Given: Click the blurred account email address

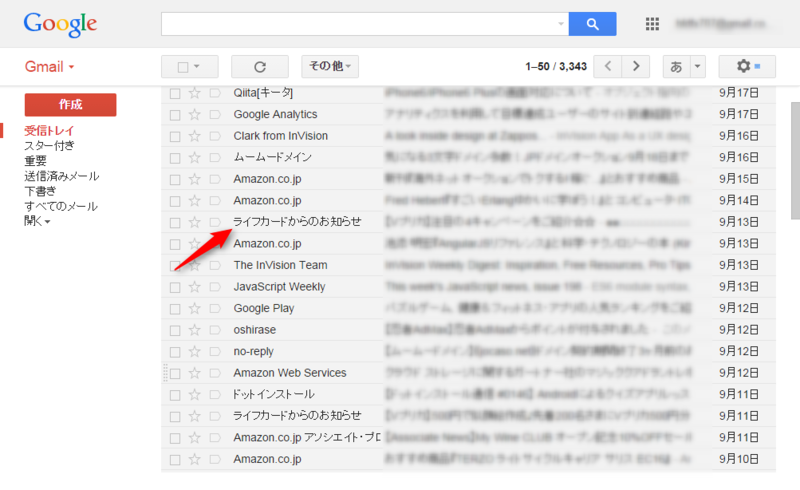Looking at the screenshot, I should pyautogui.click(x=720, y=23).
